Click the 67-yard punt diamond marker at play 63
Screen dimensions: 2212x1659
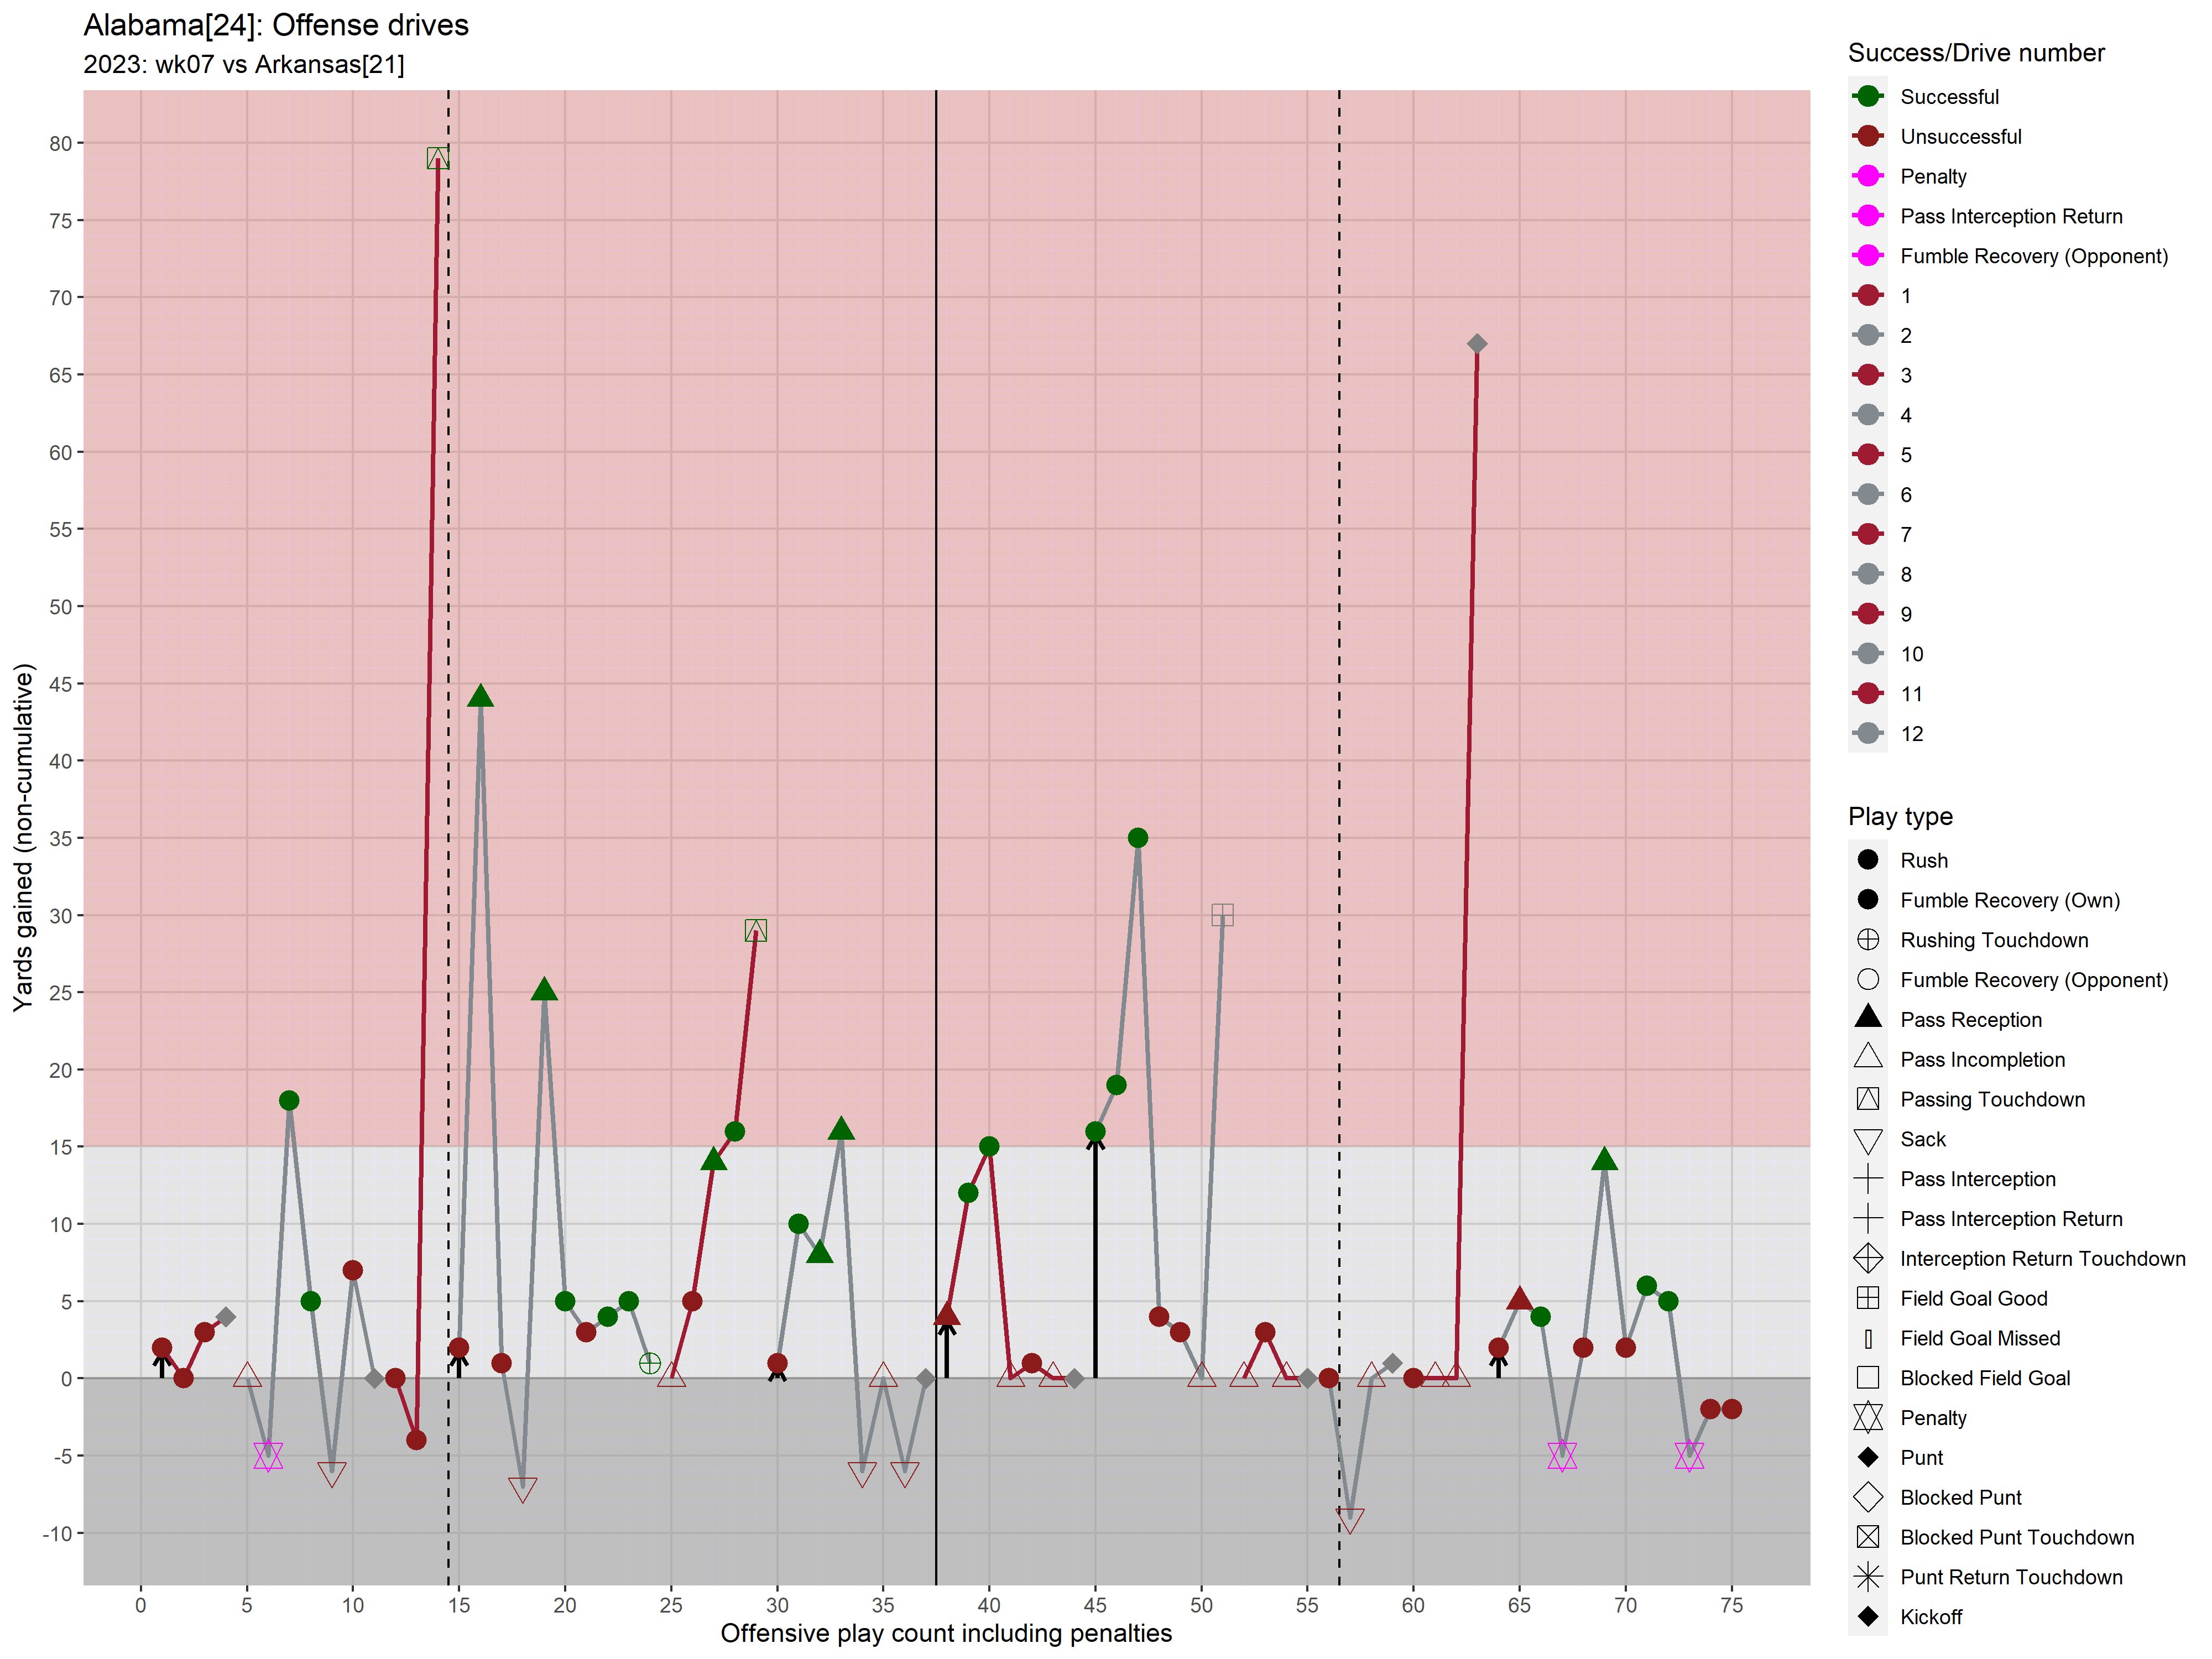pos(1476,344)
